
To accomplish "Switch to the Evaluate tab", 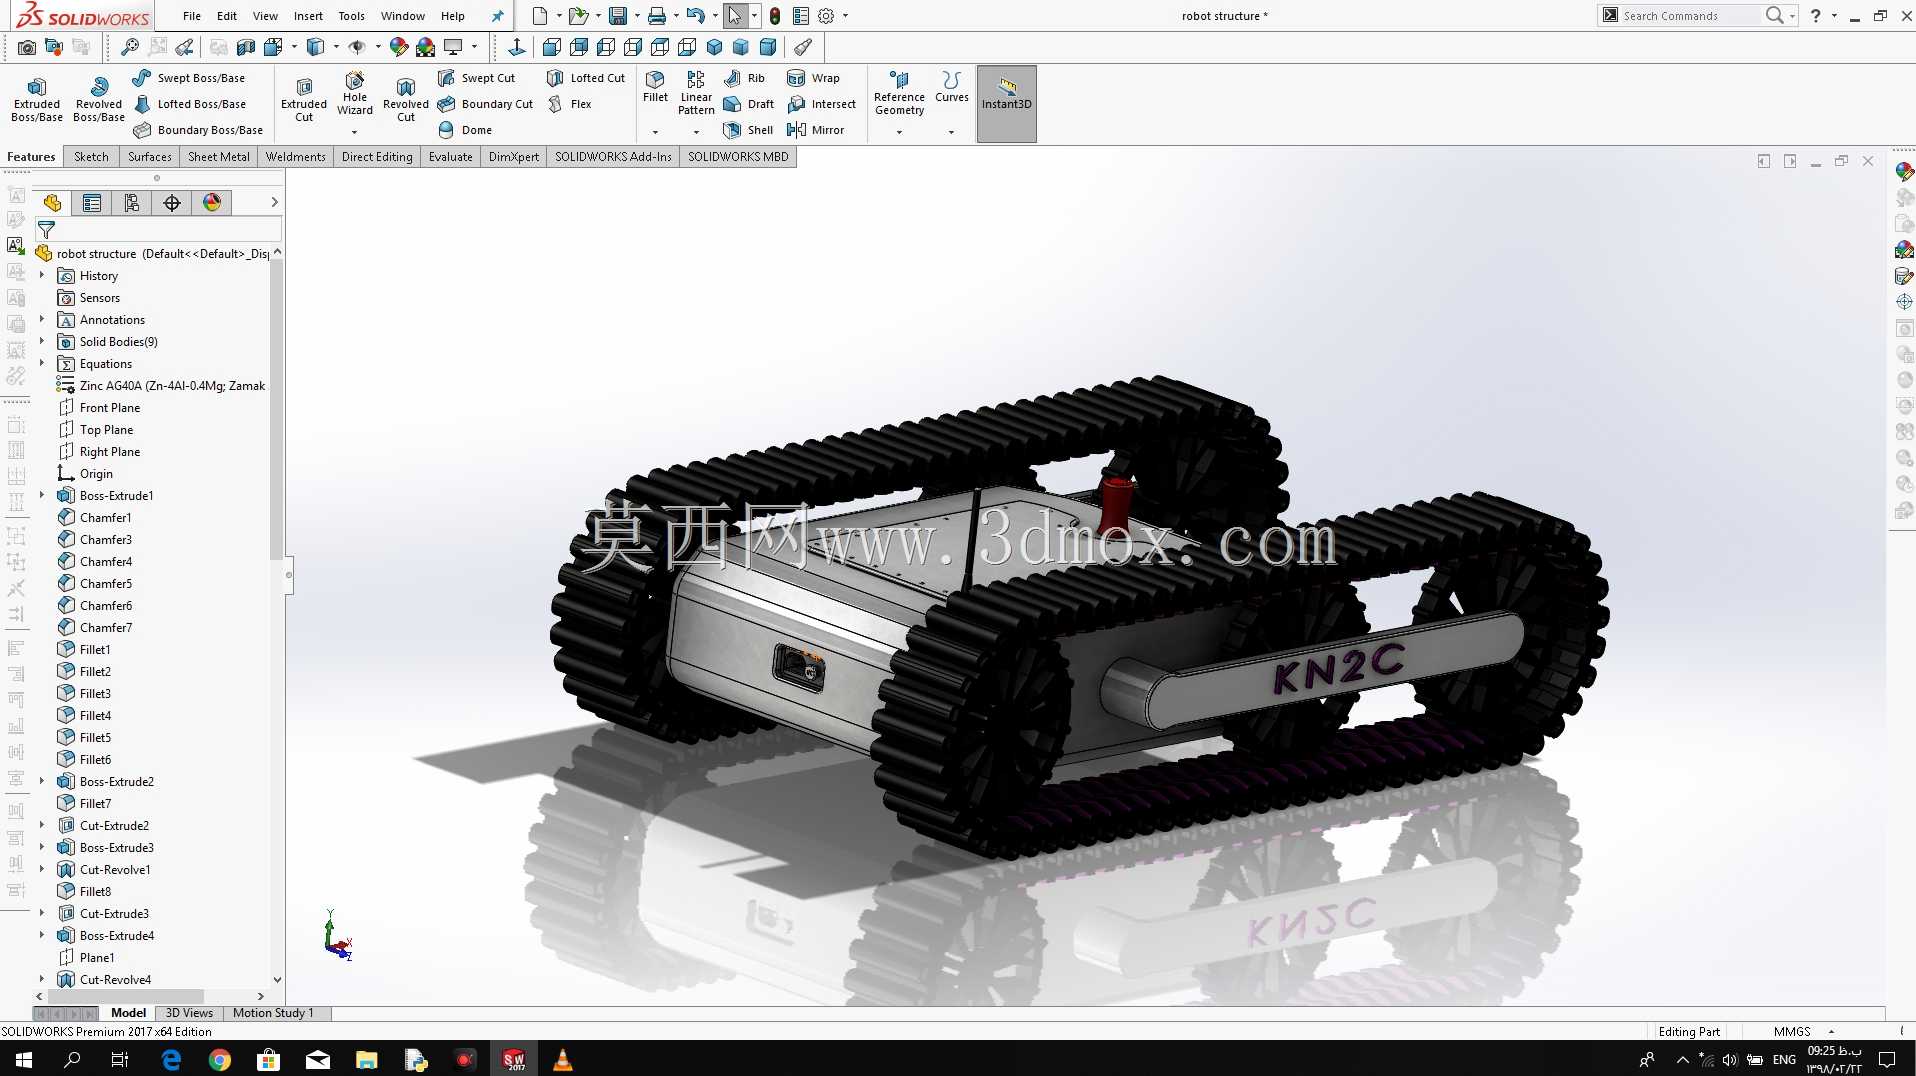I will point(451,157).
